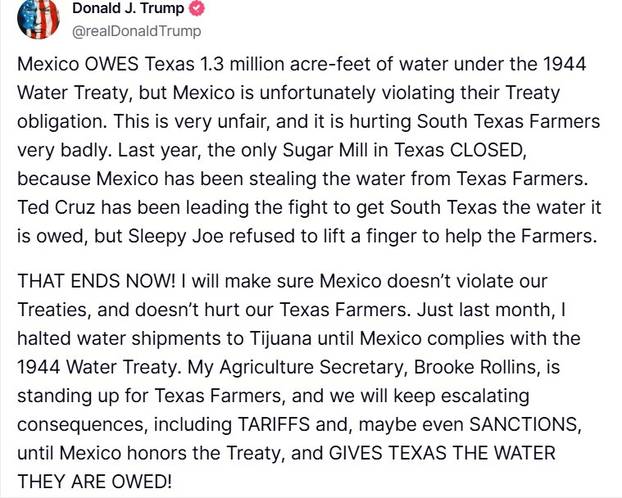Click the word CLOSED in the post
The height and width of the screenshot is (498, 622).
488,150
